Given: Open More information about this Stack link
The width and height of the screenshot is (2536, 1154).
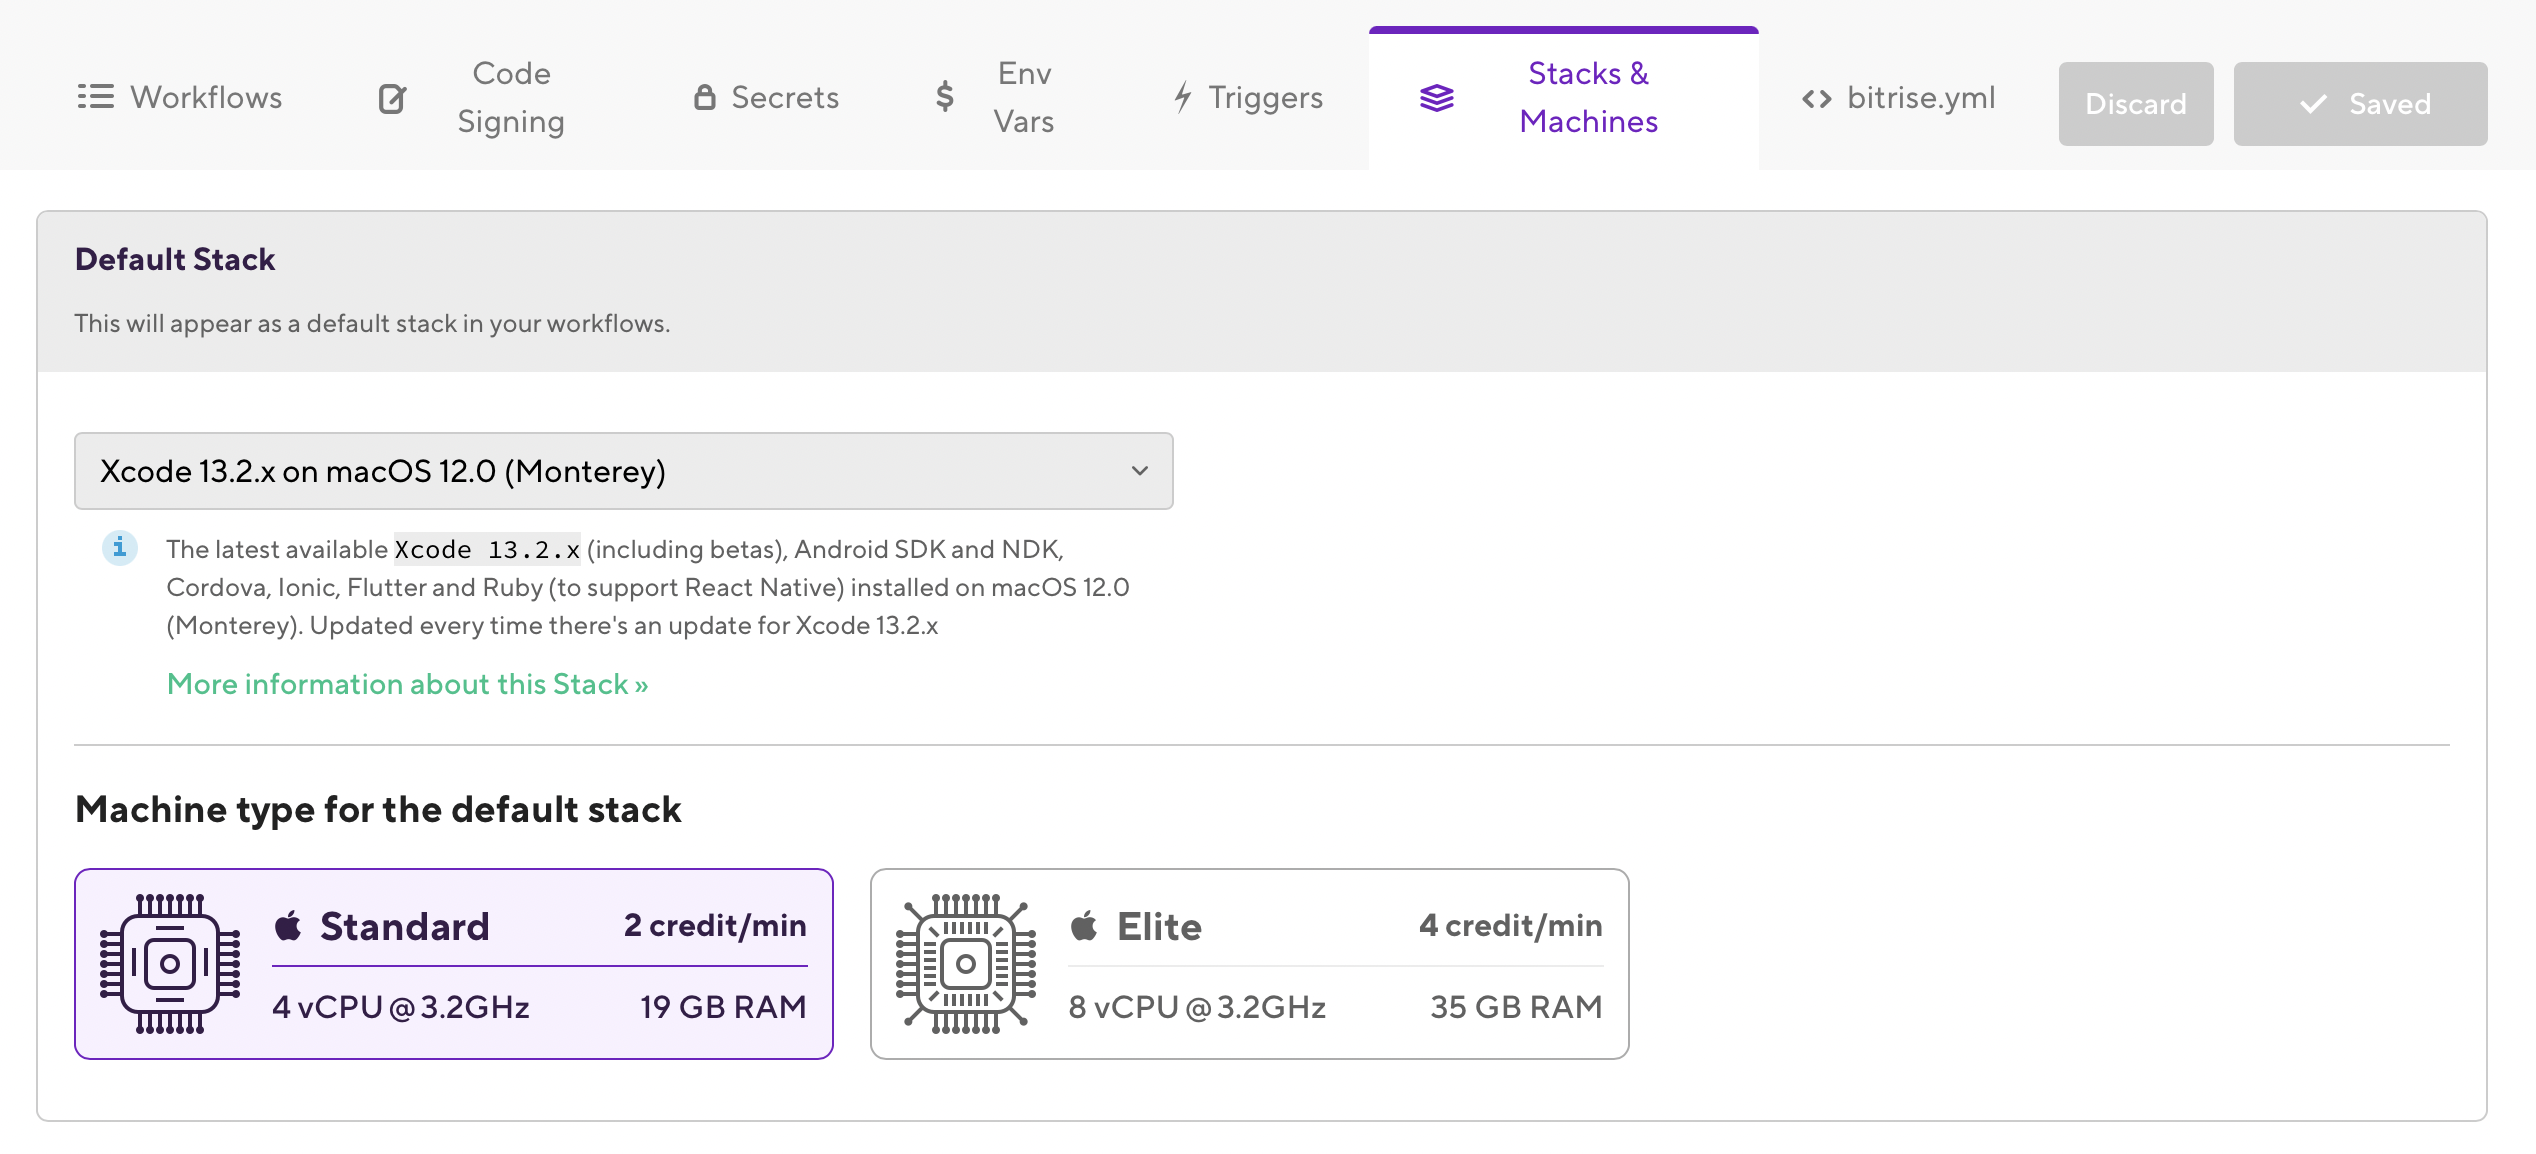Looking at the screenshot, I should [x=407, y=684].
